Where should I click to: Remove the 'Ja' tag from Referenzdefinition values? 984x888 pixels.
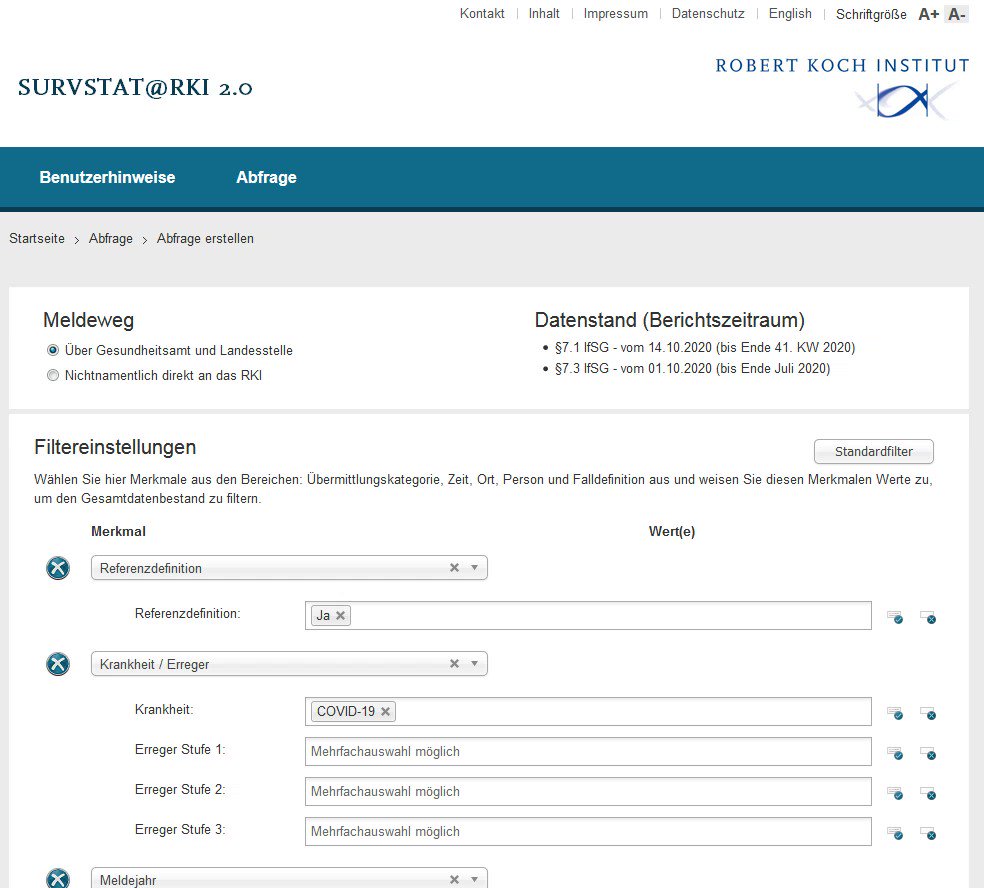(x=340, y=616)
